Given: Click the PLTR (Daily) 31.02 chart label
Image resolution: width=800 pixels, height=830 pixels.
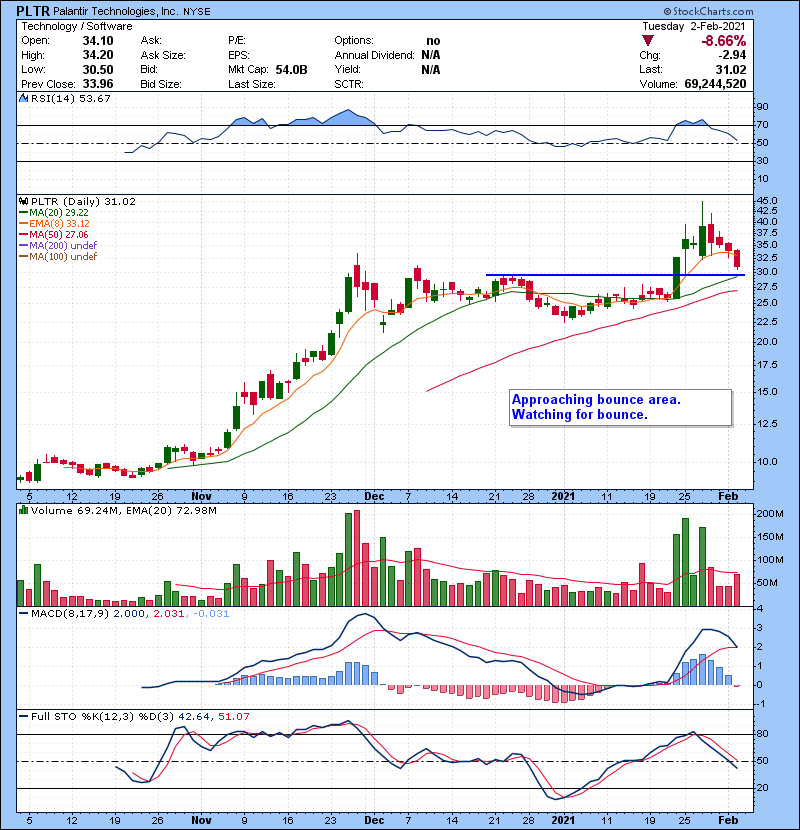Looking at the screenshot, I should coord(83,202).
